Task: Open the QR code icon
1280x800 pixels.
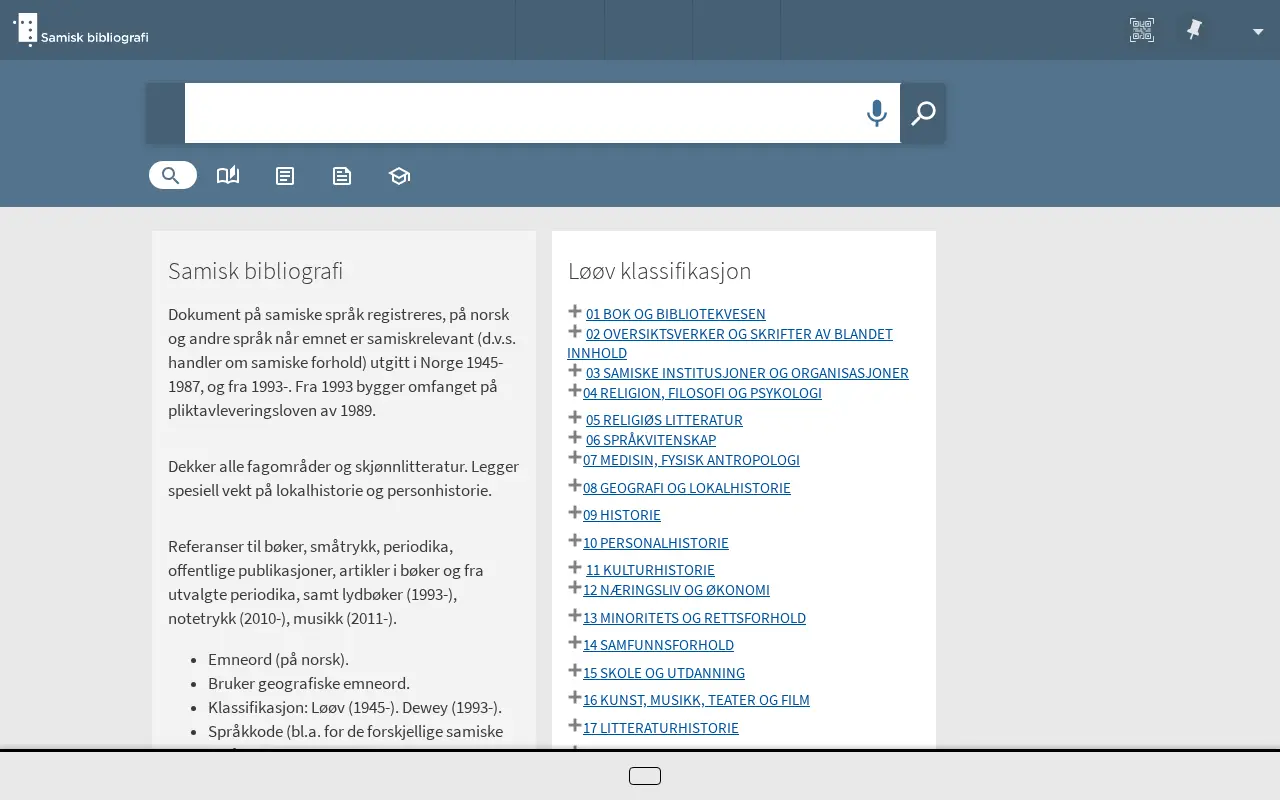Action: tap(1141, 30)
